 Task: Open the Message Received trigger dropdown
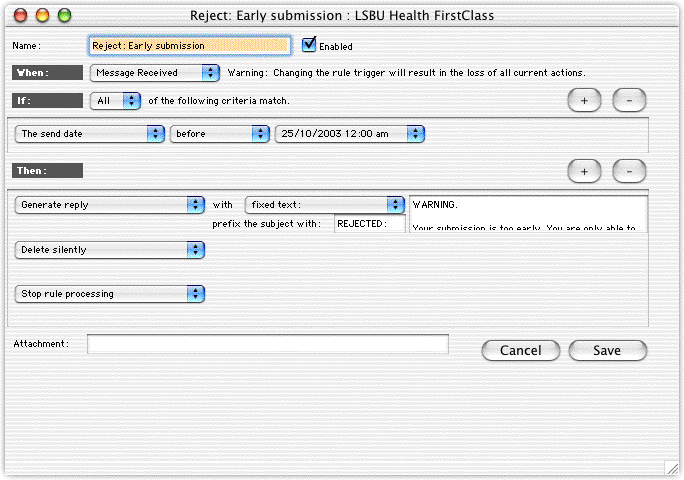pyautogui.click(x=154, y=73)
